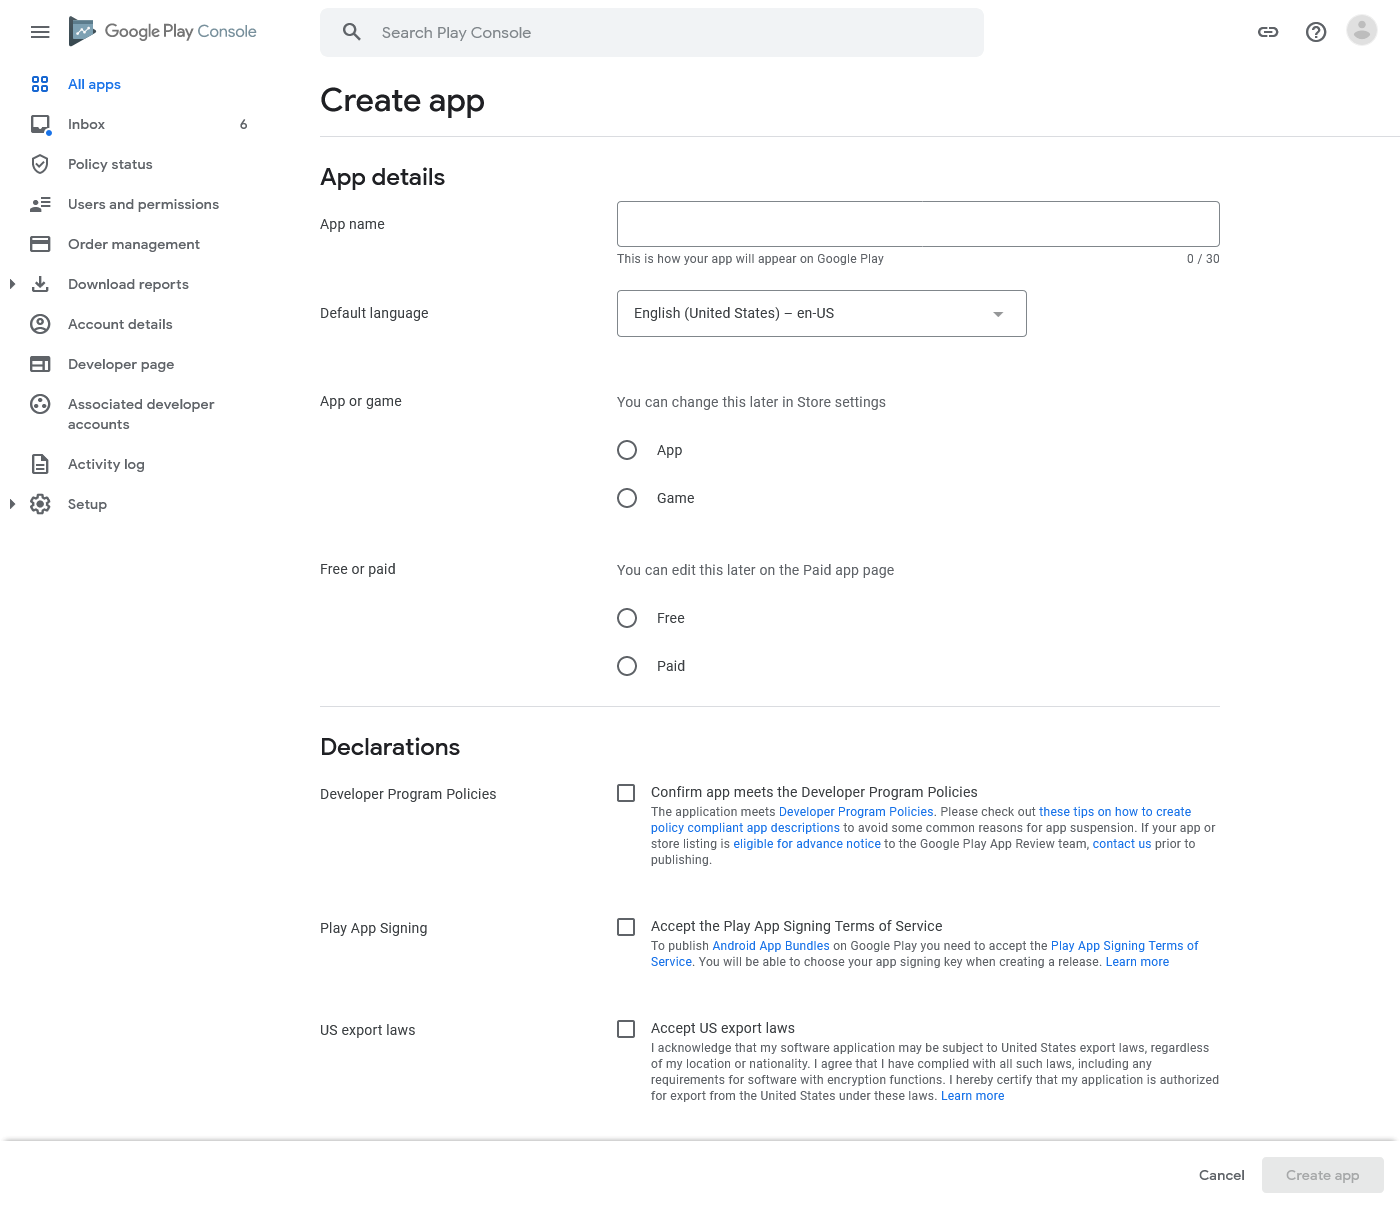Select the App radio button

(x=627, y=450)
